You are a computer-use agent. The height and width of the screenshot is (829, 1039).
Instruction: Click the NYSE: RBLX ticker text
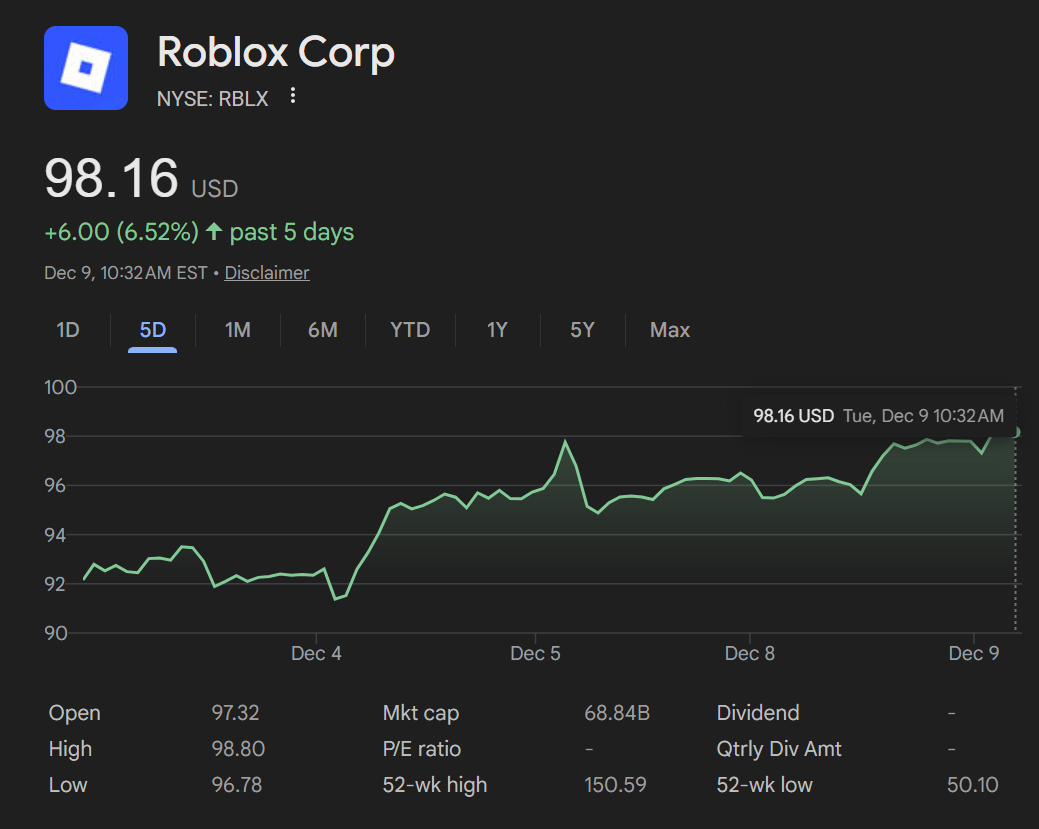point(213,99)
